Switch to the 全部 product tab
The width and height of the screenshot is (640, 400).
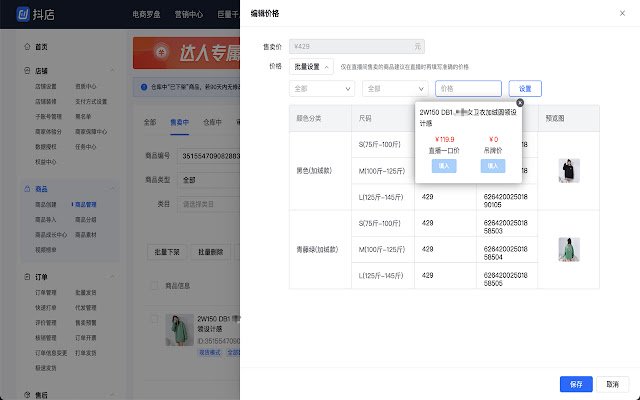[x=150, y=122]
